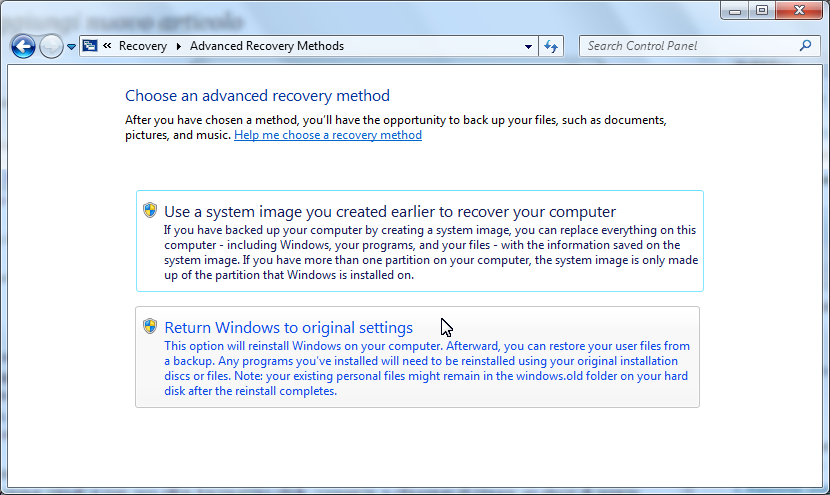Open the recent pages dropdown arrow

(71, 47)
